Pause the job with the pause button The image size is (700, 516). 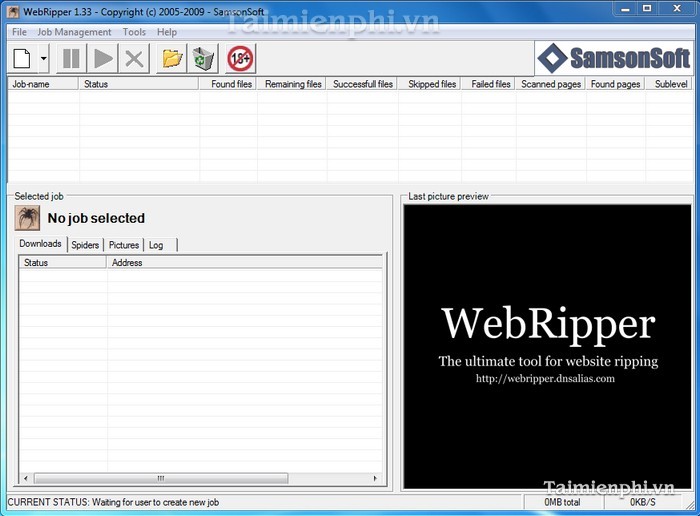[x=71, y=58]
